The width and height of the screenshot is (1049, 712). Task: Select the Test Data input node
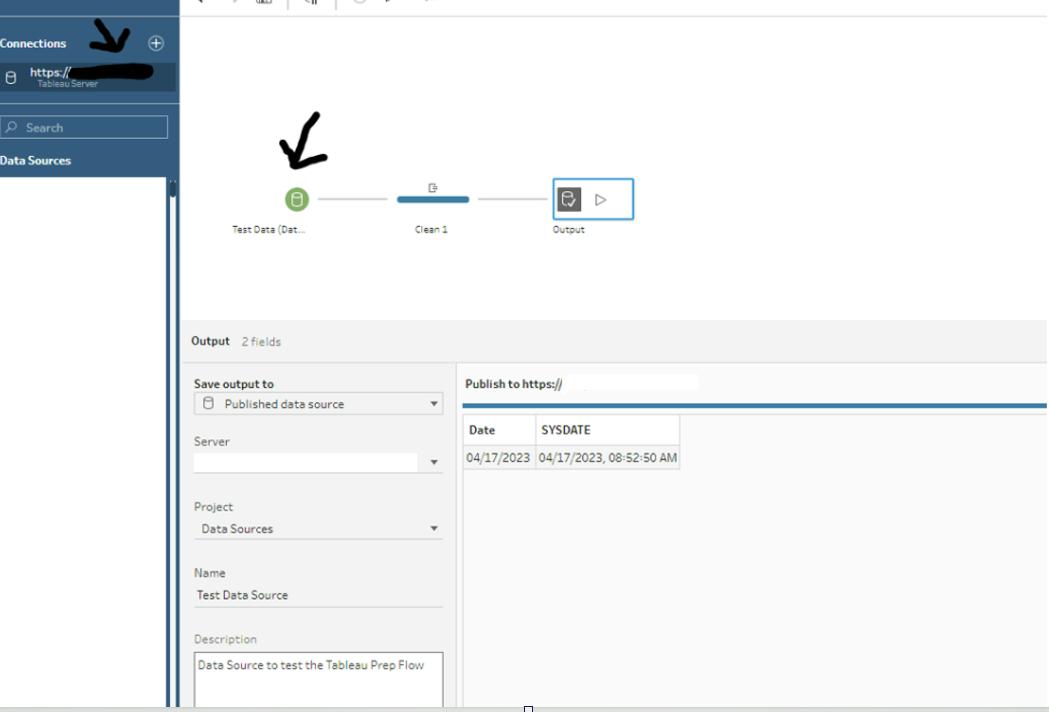pos(295,198)
